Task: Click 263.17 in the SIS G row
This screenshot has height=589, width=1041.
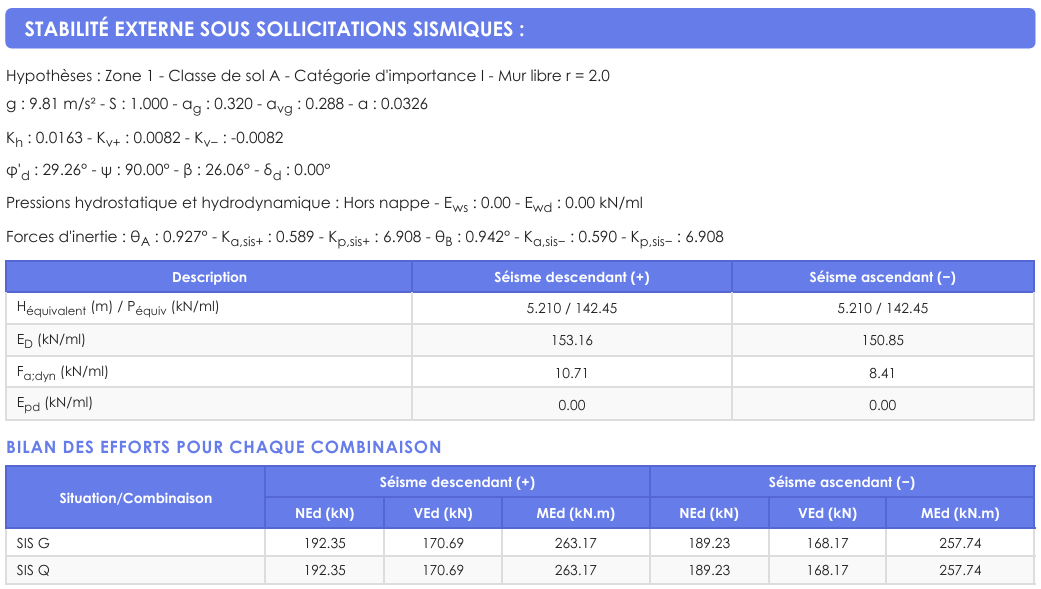Action: point(576,543)
